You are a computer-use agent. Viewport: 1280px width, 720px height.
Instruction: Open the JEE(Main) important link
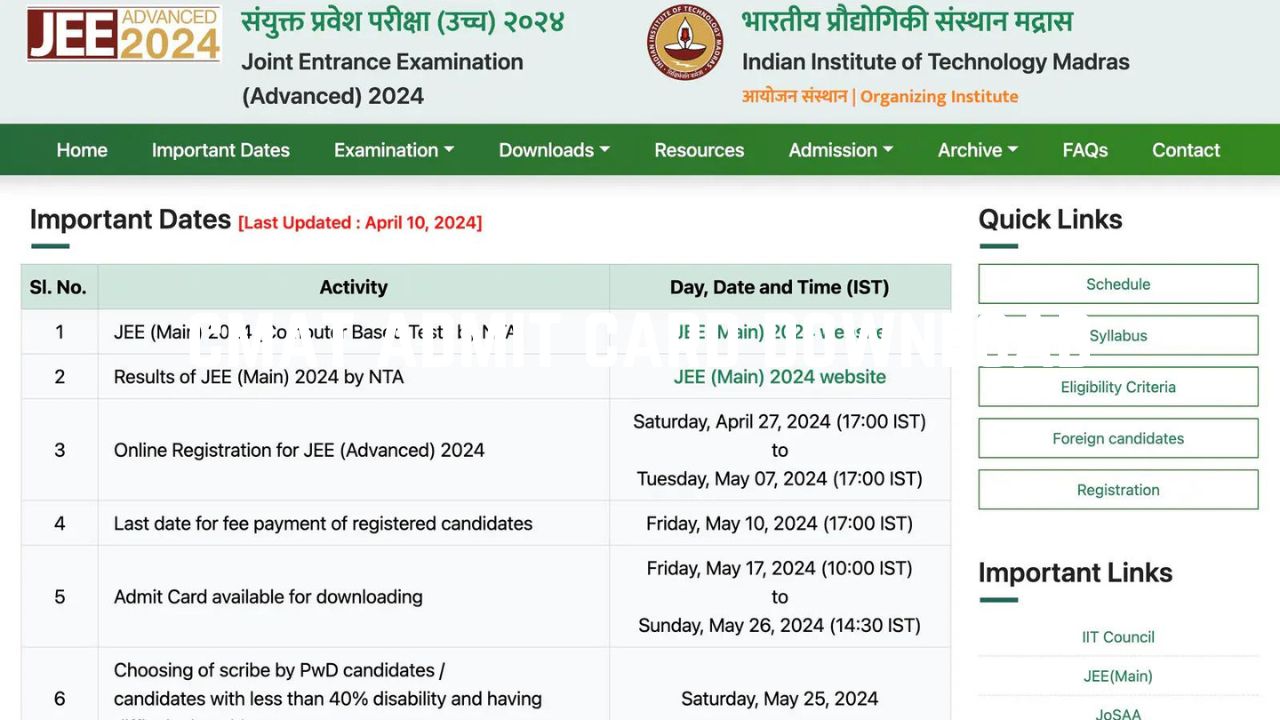(x=1118, y=676)
